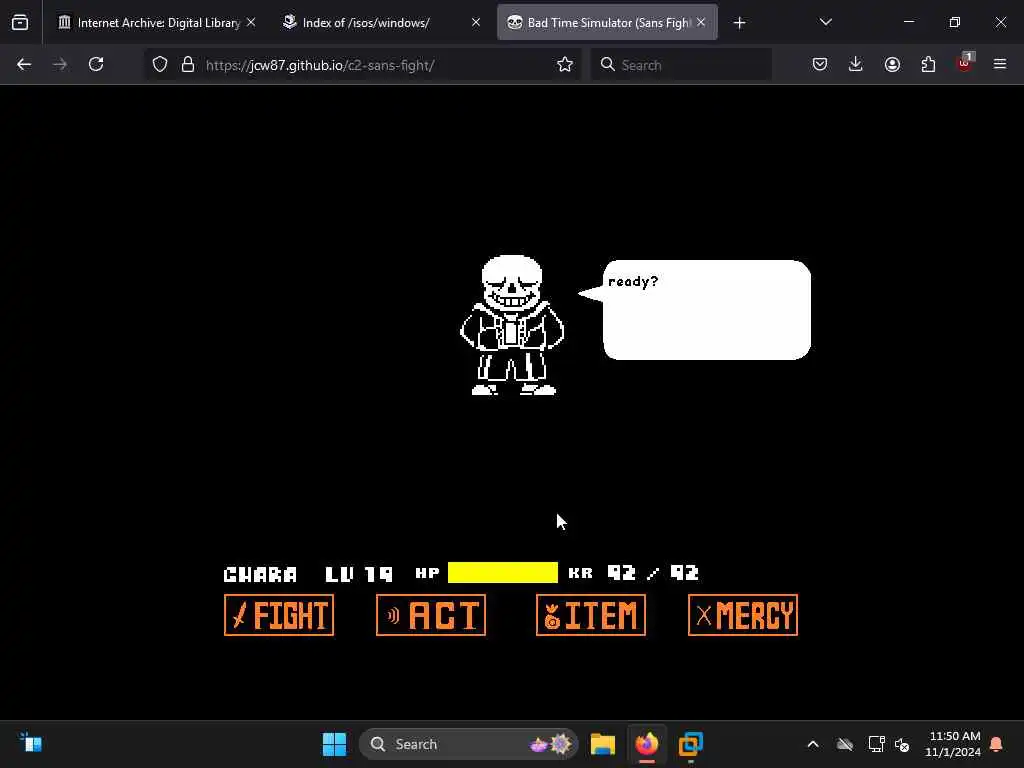Expand the list all tabs dropdown
1024x768 pixels.
tap(825, 23)
